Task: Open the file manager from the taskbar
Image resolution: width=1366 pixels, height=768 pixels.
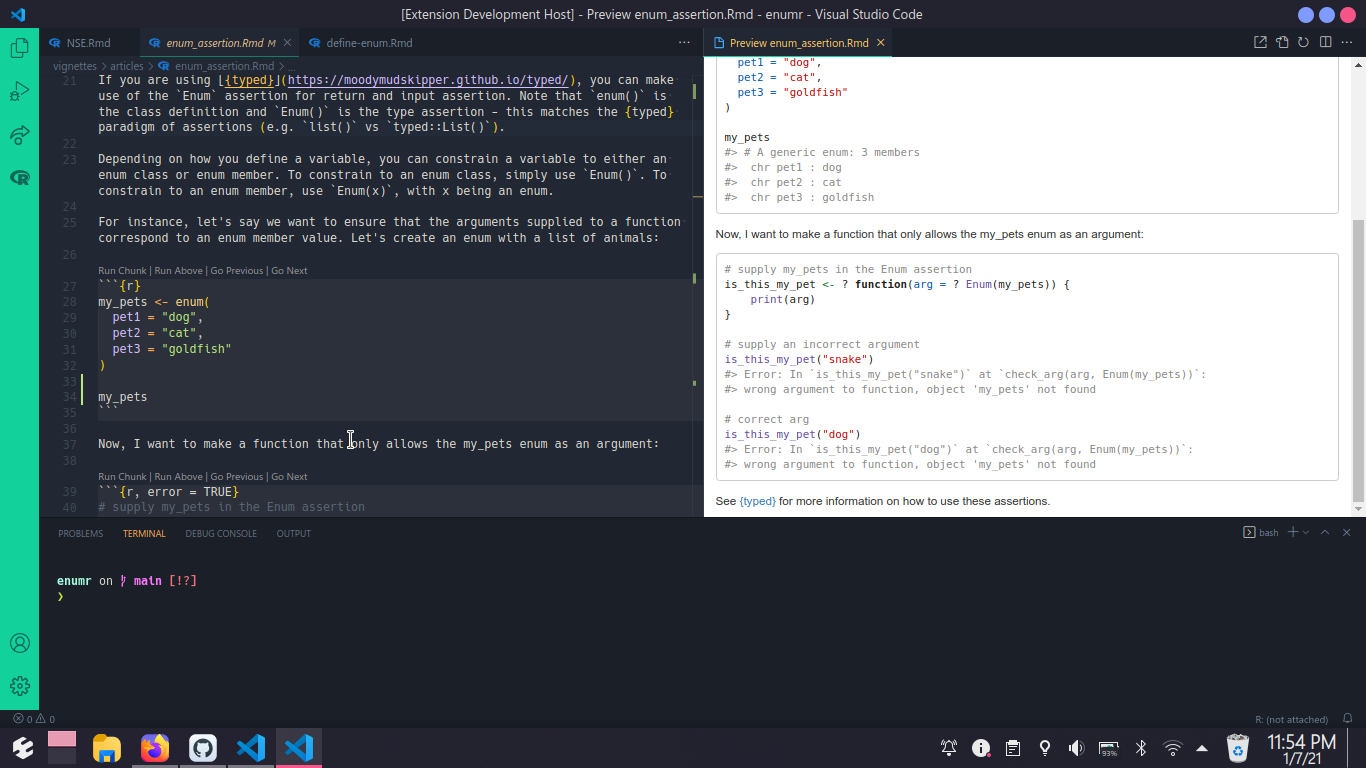Action: click(107, 747)
